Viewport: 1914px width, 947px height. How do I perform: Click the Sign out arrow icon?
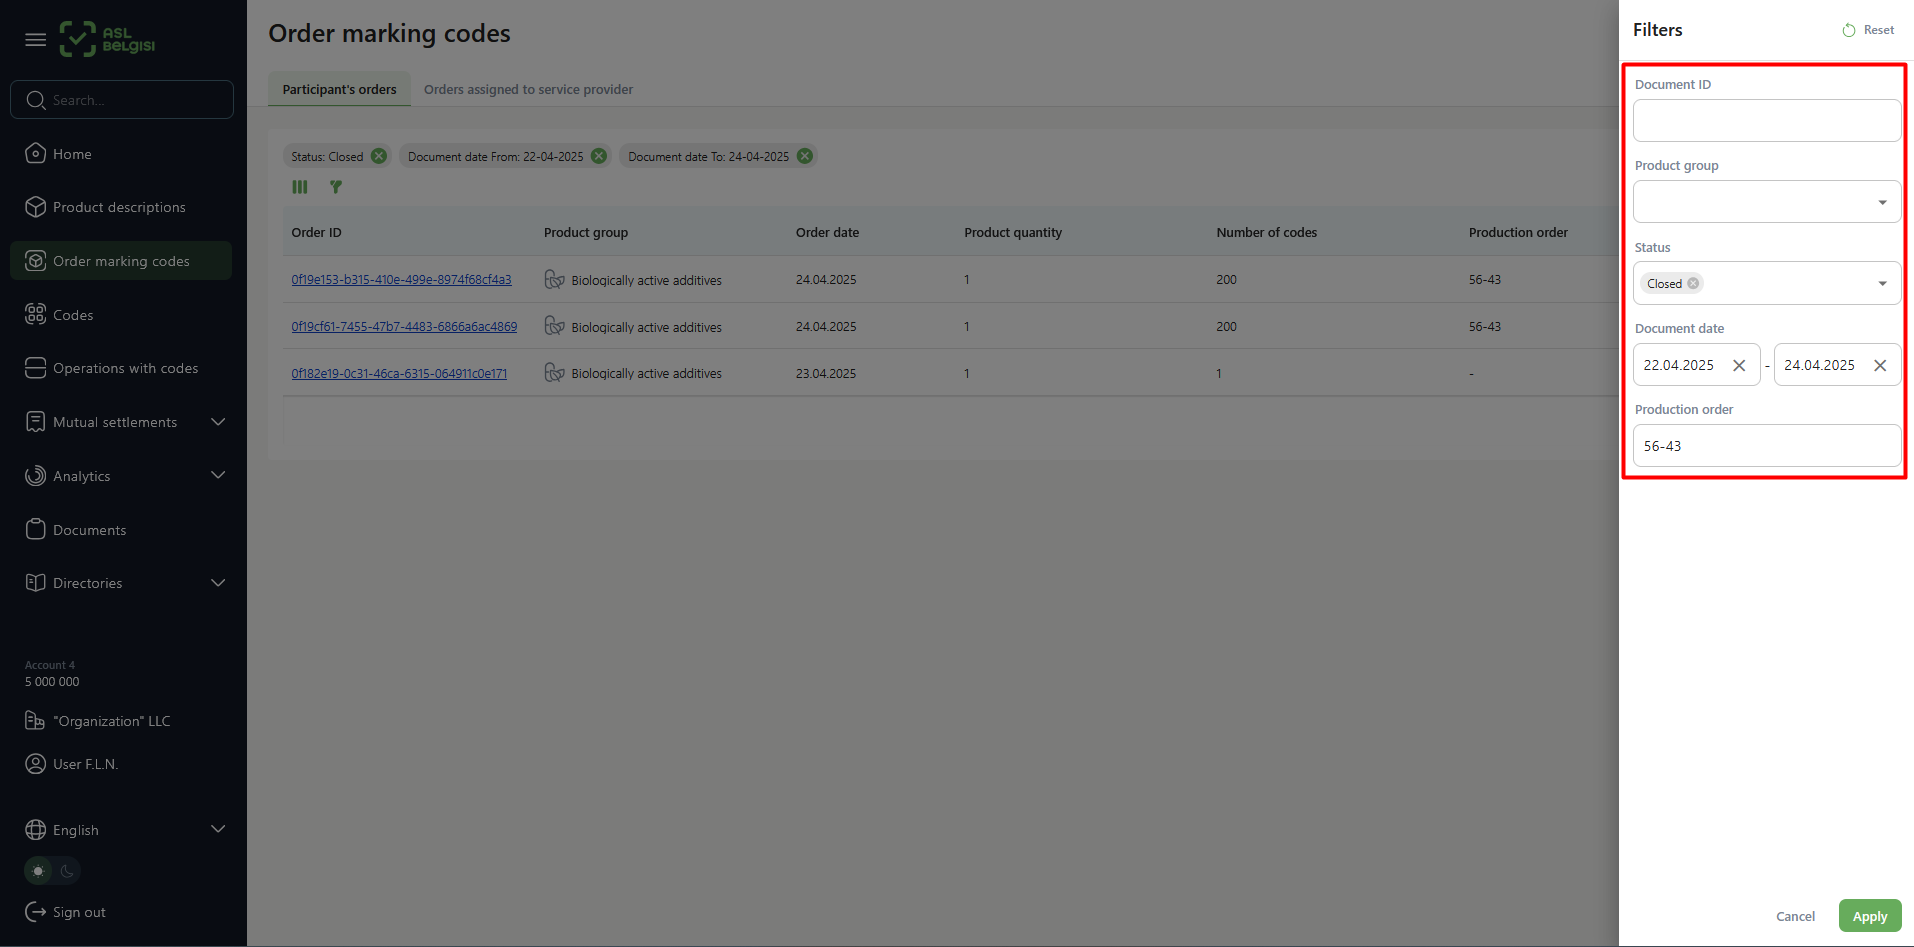pos(36,912)
